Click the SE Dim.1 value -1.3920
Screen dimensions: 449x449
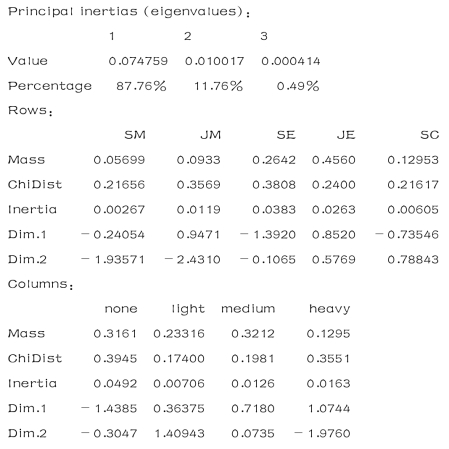click(268, 235)
